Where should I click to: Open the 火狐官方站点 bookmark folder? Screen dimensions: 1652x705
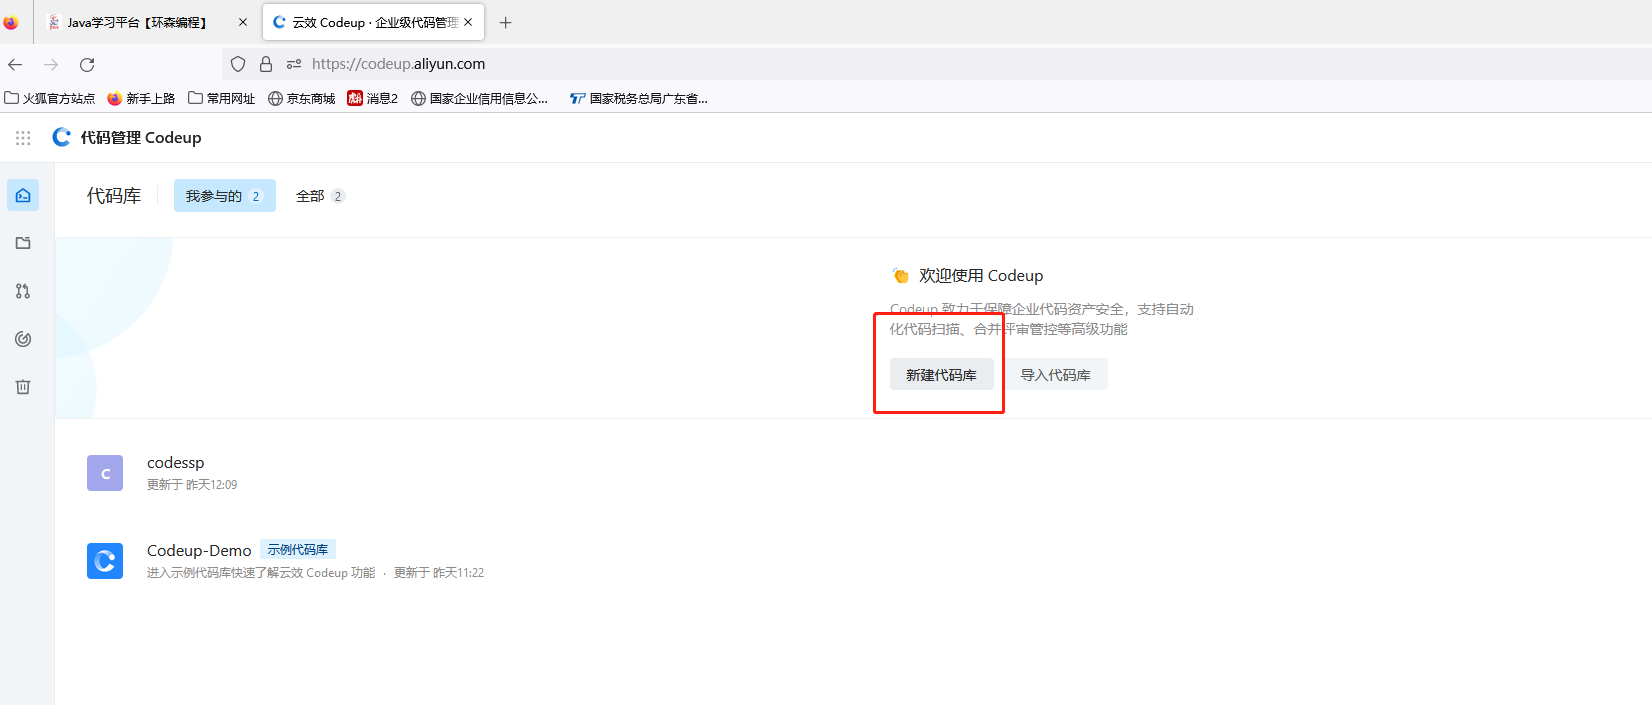pos(50,98)
